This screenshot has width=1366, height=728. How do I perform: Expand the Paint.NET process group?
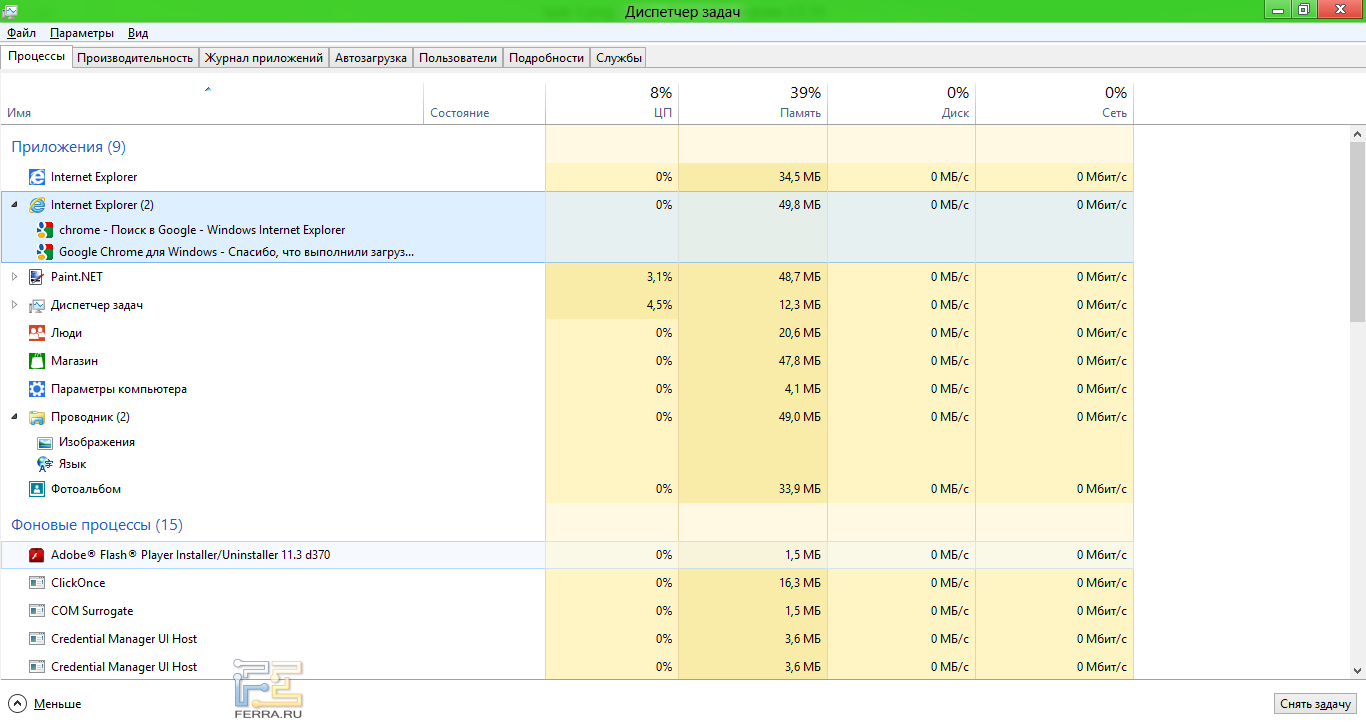[x=14, y=277]
